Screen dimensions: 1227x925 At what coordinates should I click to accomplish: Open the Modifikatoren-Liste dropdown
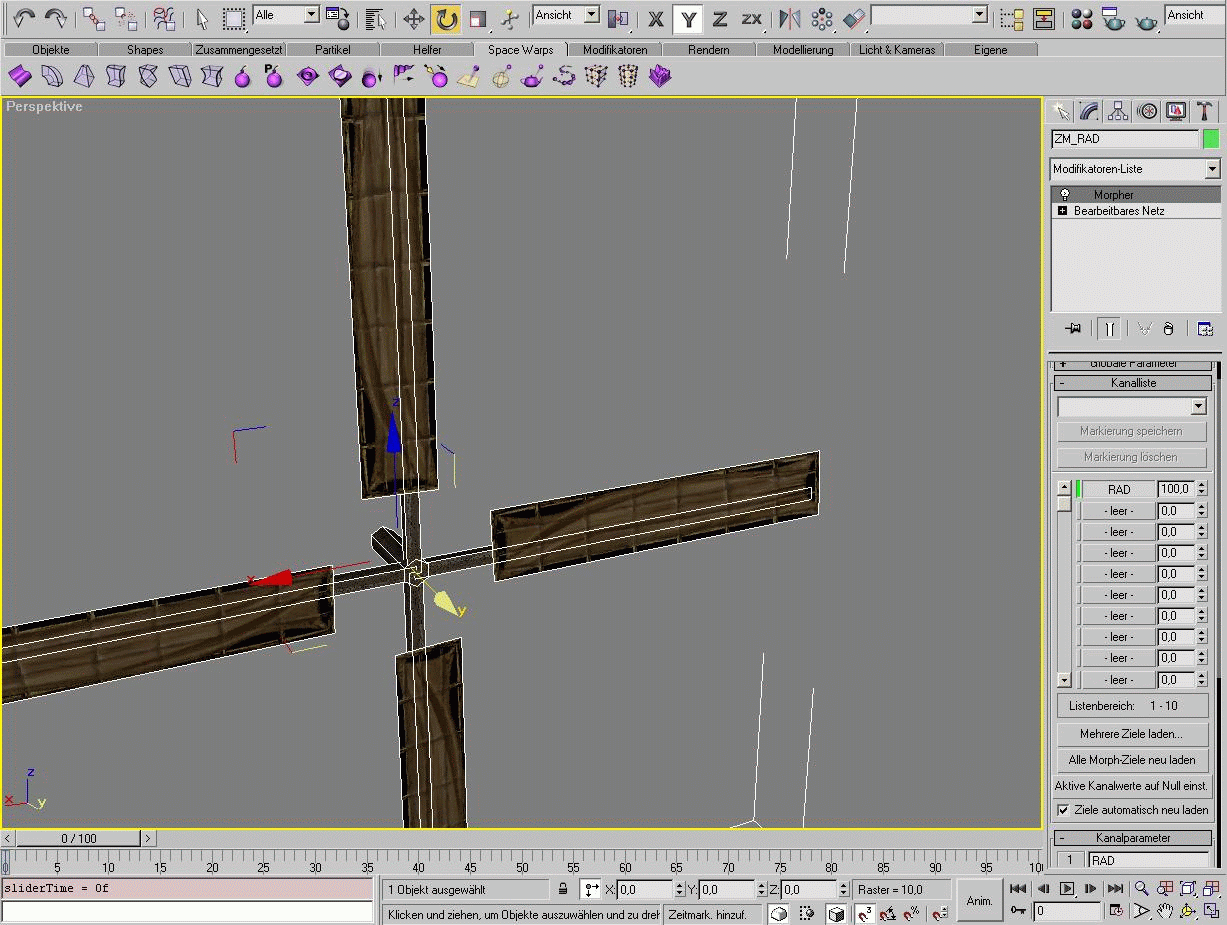[x=1212, y=169]
